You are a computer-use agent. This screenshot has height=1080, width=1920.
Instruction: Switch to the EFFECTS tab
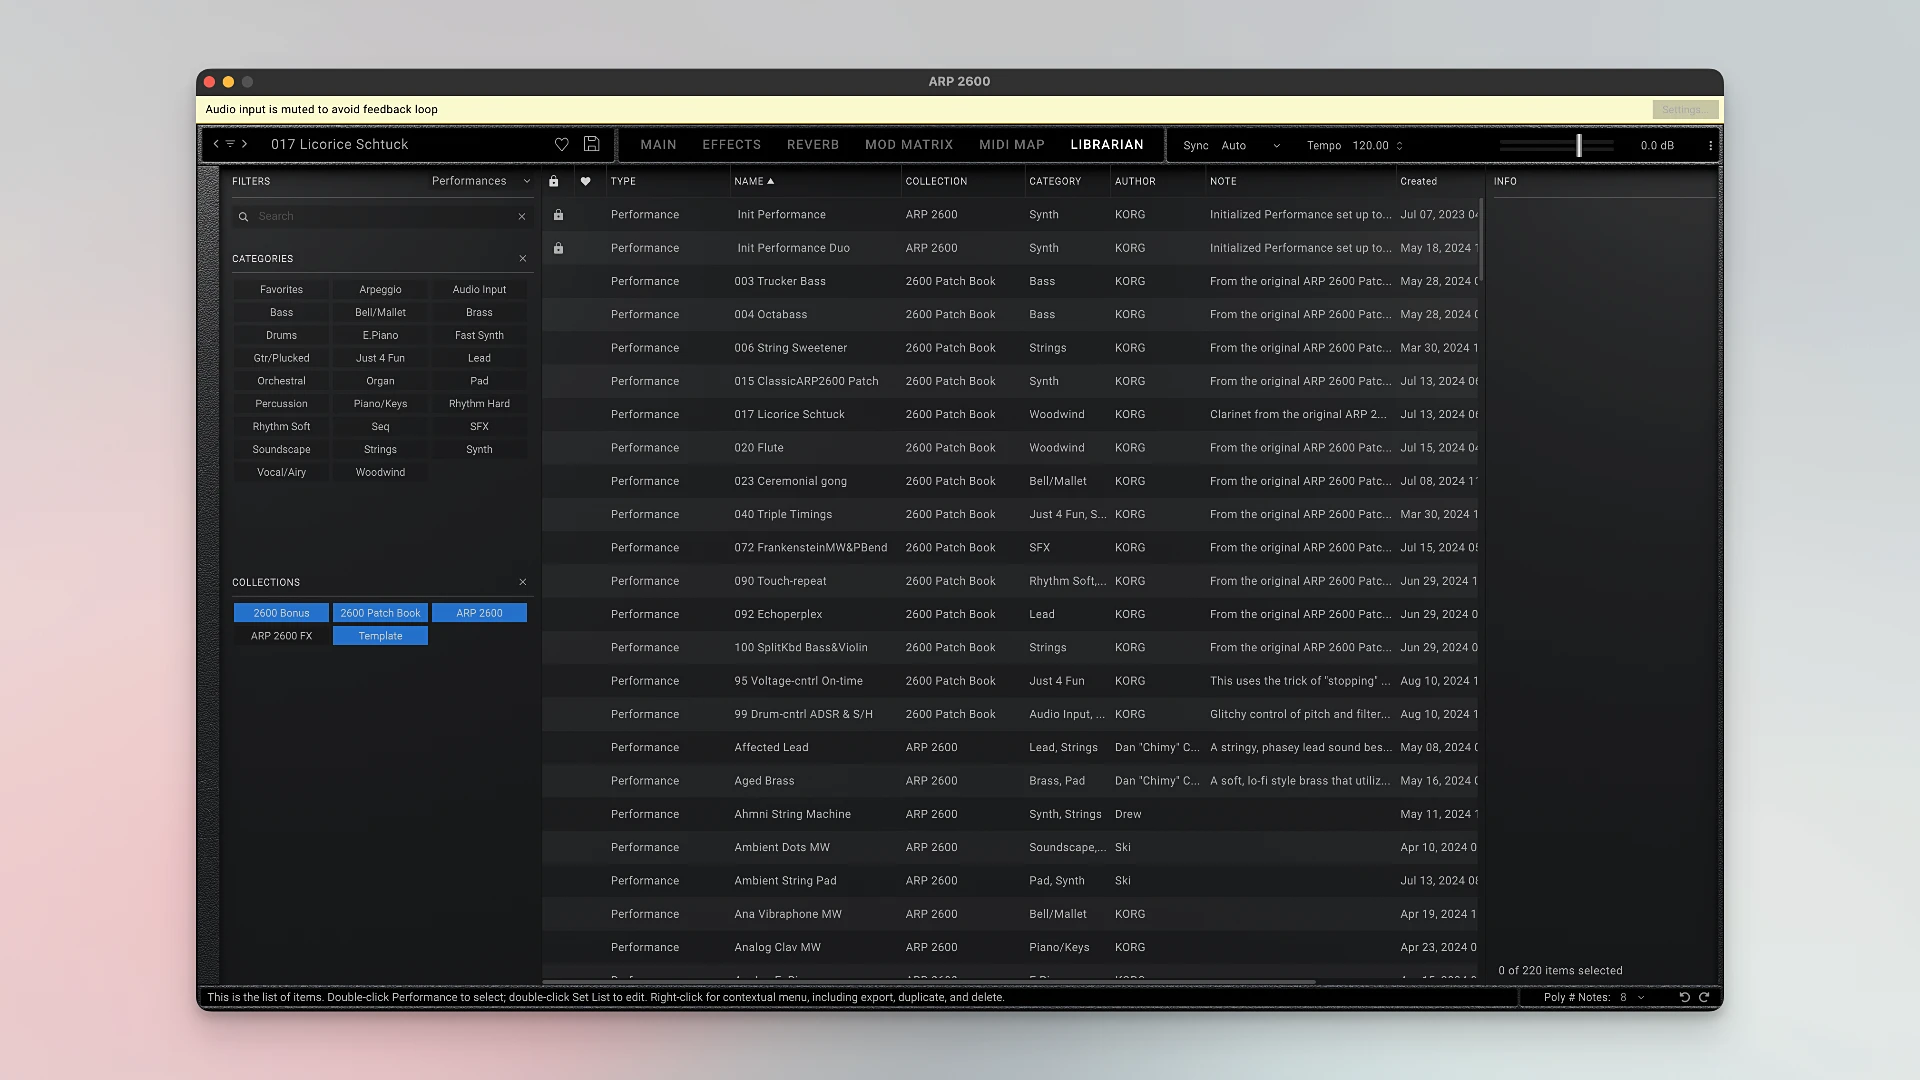pyautogui.click(x=731, y=144)
